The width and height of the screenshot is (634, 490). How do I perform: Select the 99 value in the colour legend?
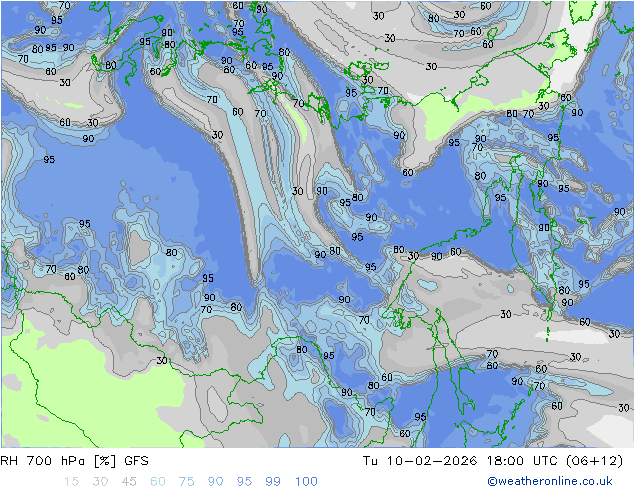273,482
